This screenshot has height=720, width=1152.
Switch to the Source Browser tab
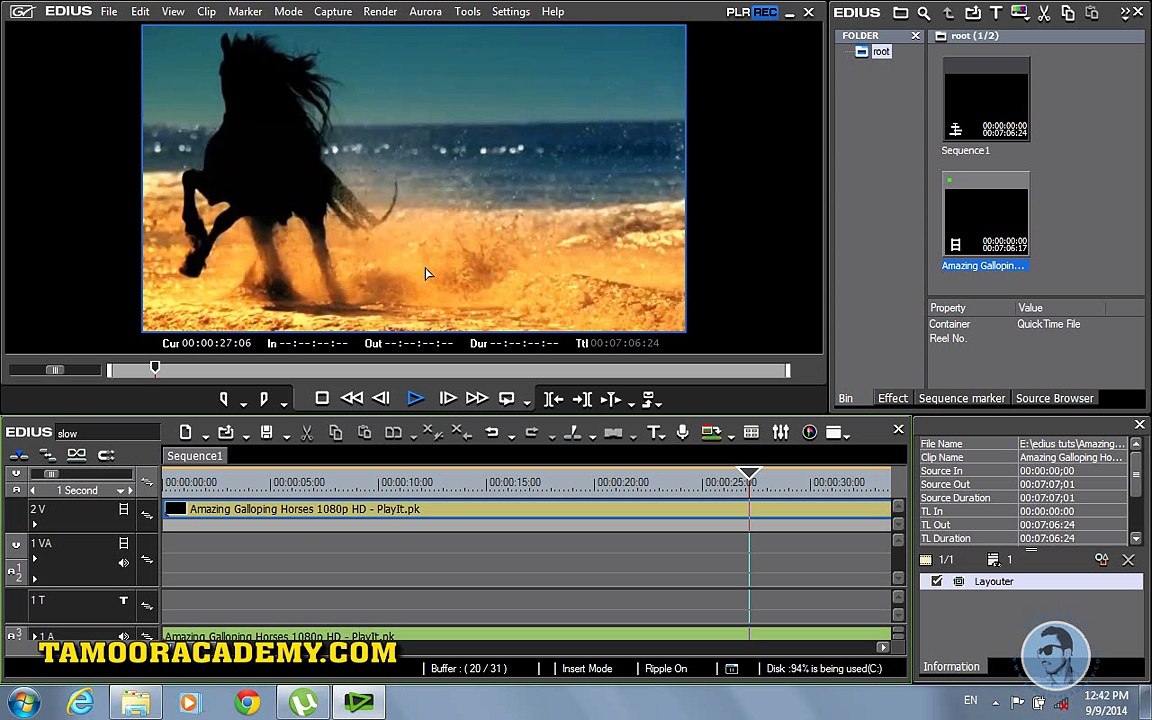(x=1054, y=398)
